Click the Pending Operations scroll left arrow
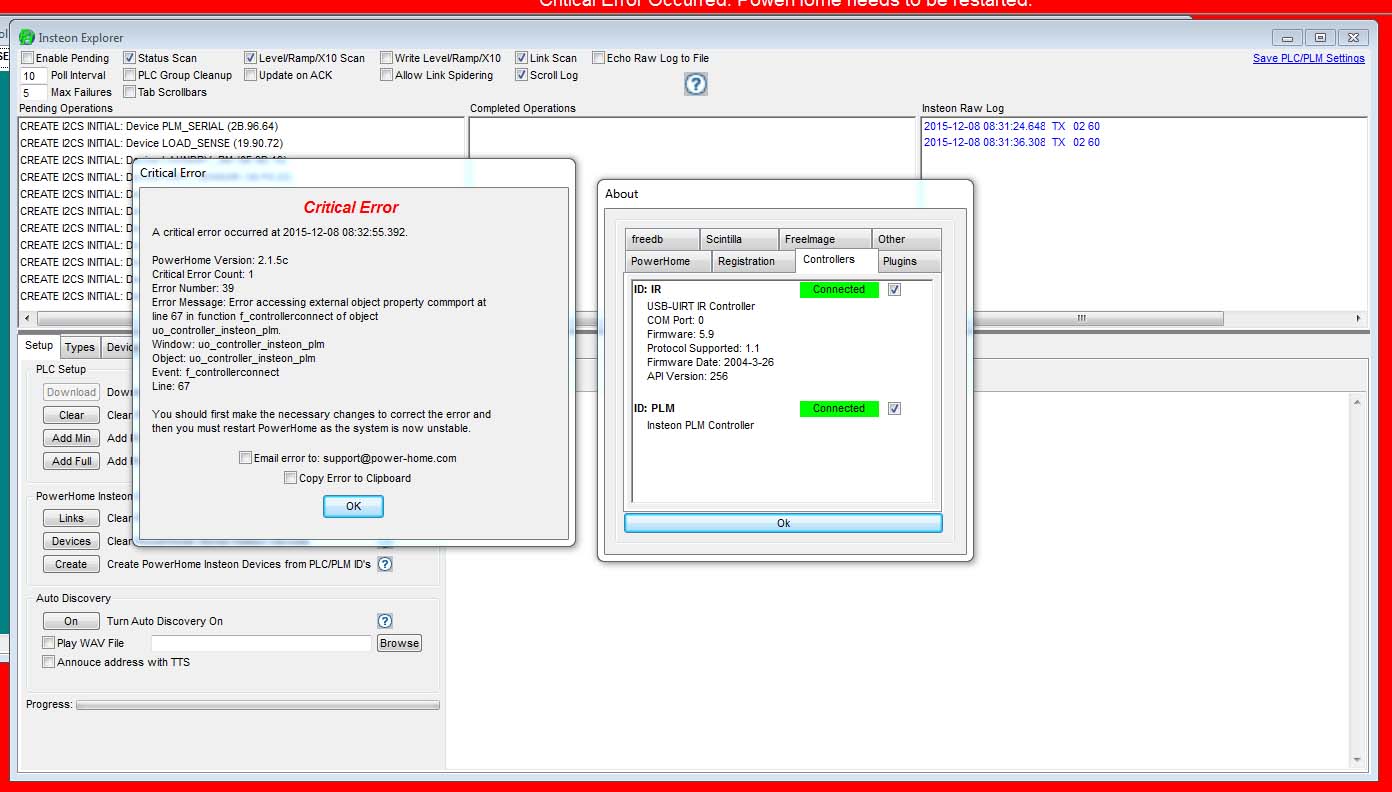 pyautogui.click(x=27, y=318)
